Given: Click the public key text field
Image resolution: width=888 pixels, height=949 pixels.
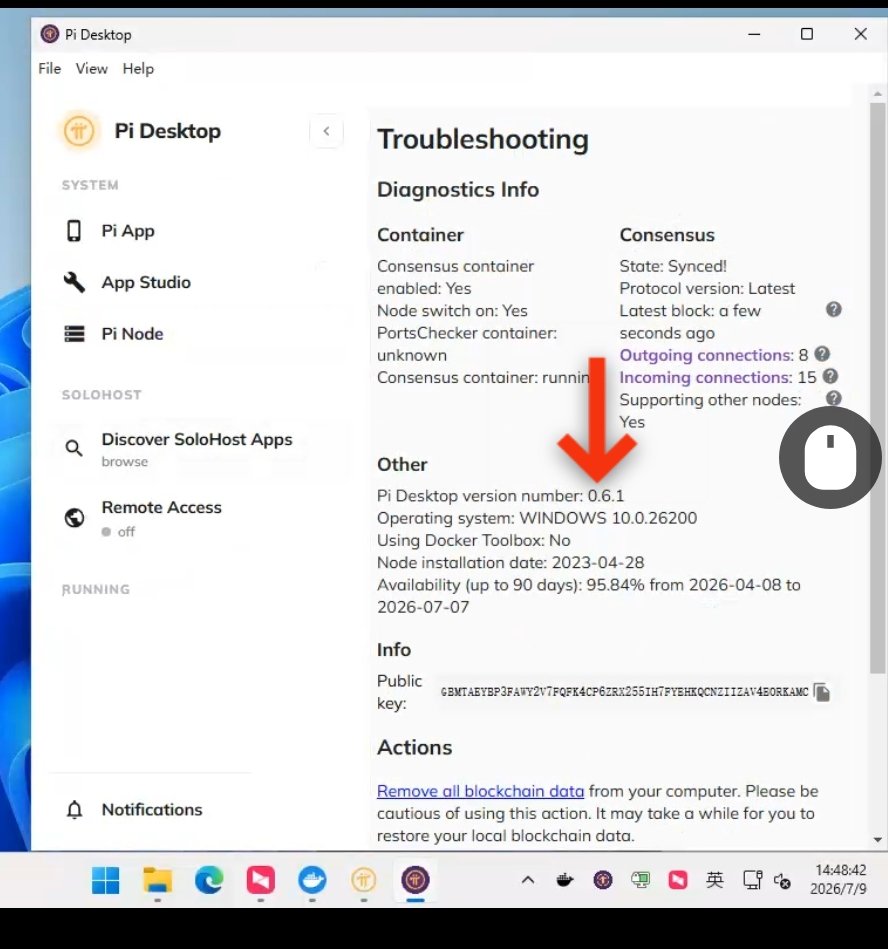Looking at the screenshot, I should pos(624,692).
